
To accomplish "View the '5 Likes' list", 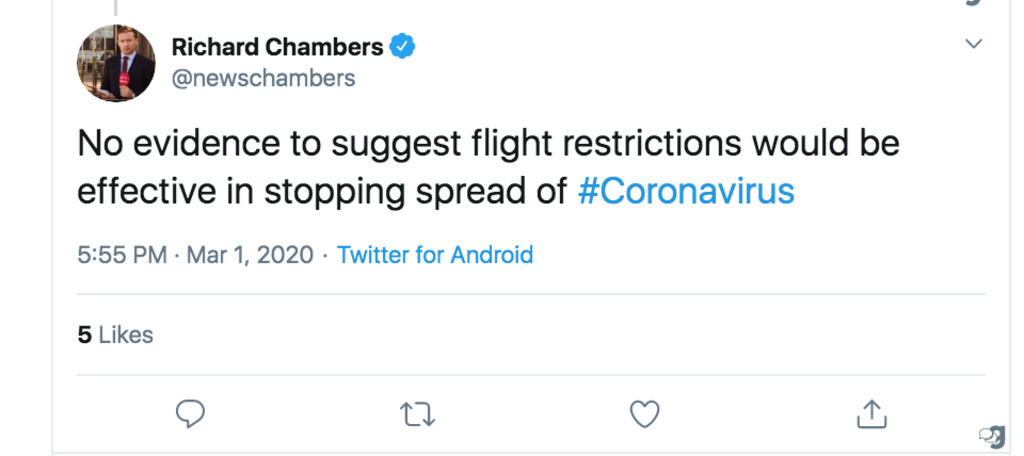I will 115,334.
